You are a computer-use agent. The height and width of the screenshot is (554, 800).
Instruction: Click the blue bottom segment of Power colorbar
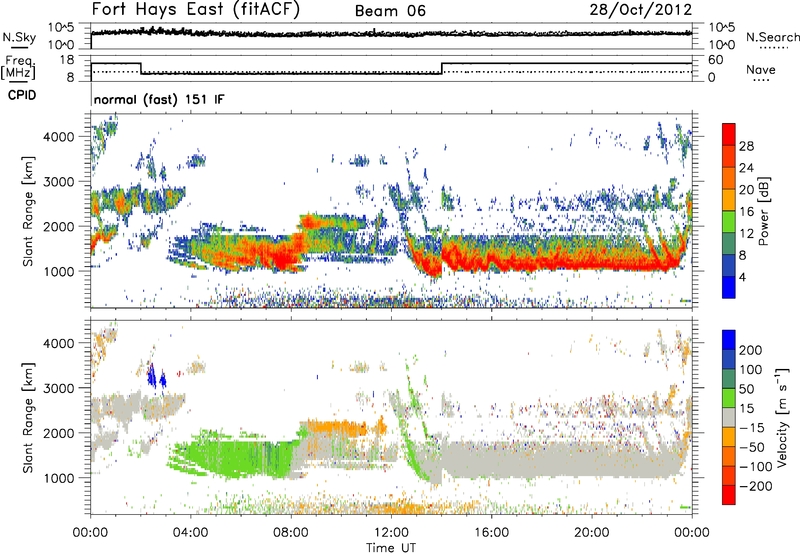(x=729, y=287)
